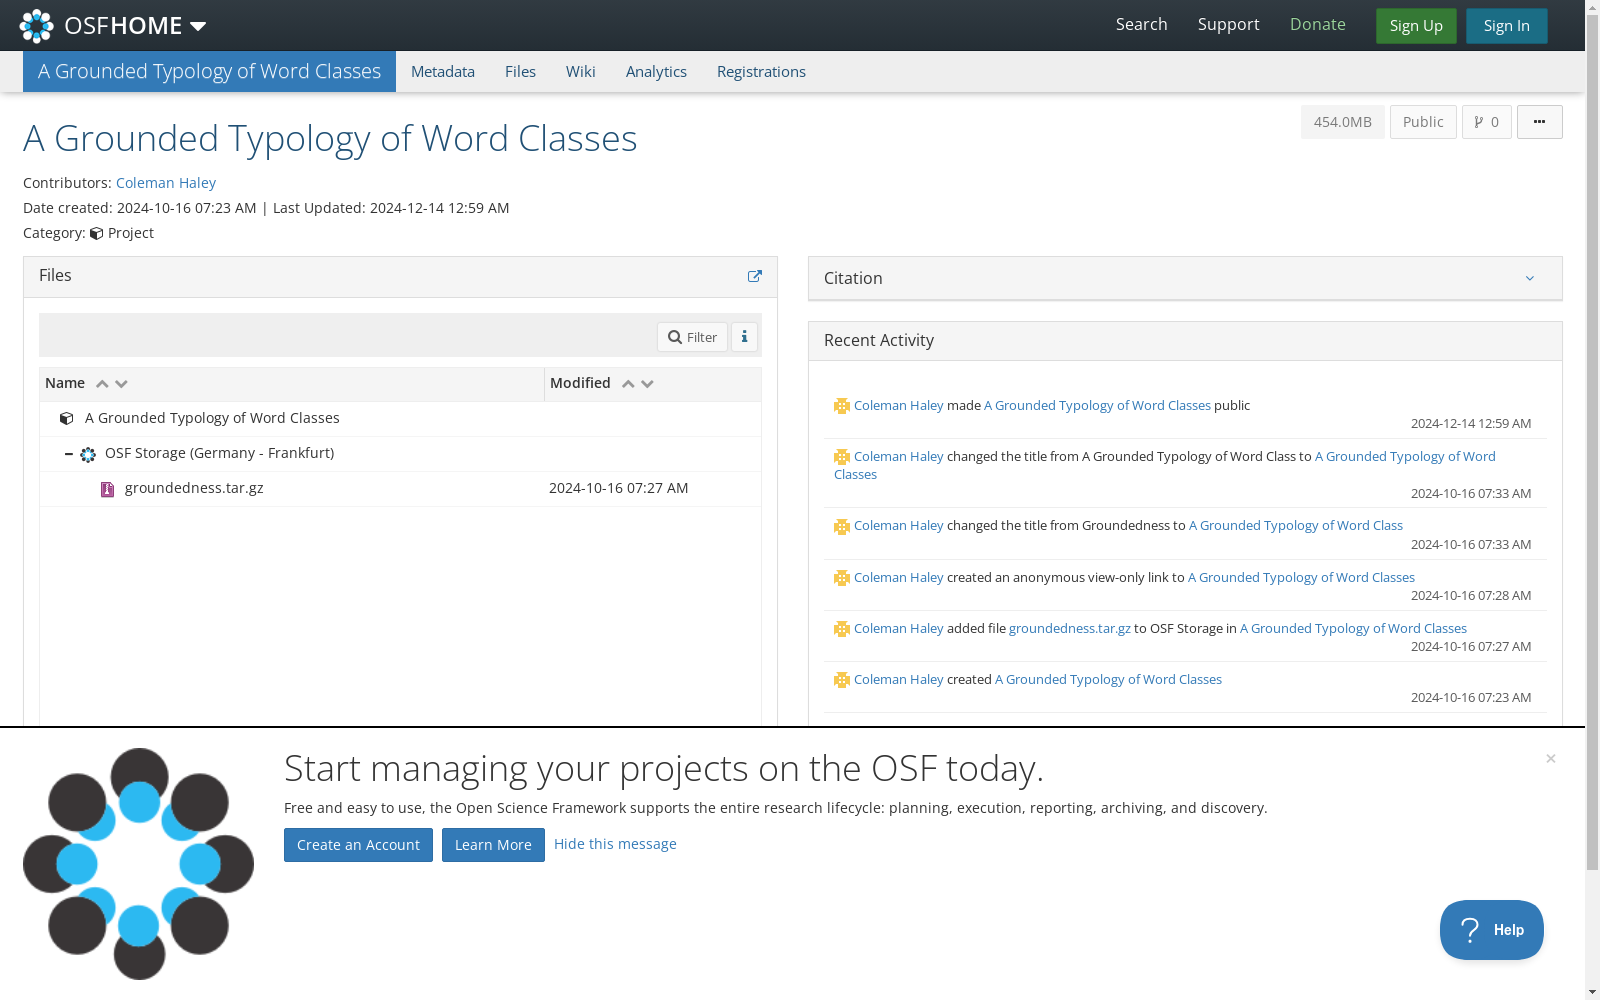Image resolution: width=1600 pixels, height=1000 pixels.
Task: Select OSF Storage (Germany - Frankfurt) row
Action: click(400, 454)
